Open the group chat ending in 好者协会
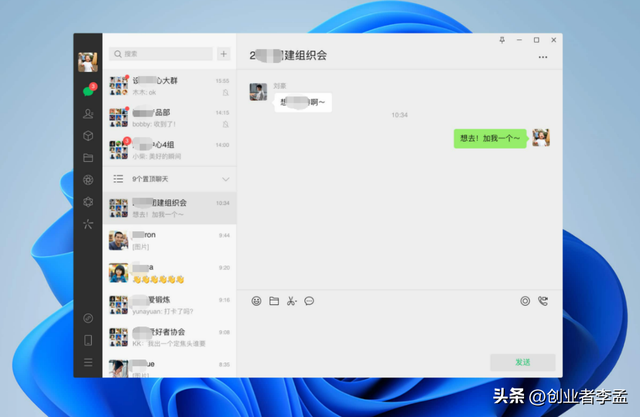640x417 pixels. [x=169, y=337]
